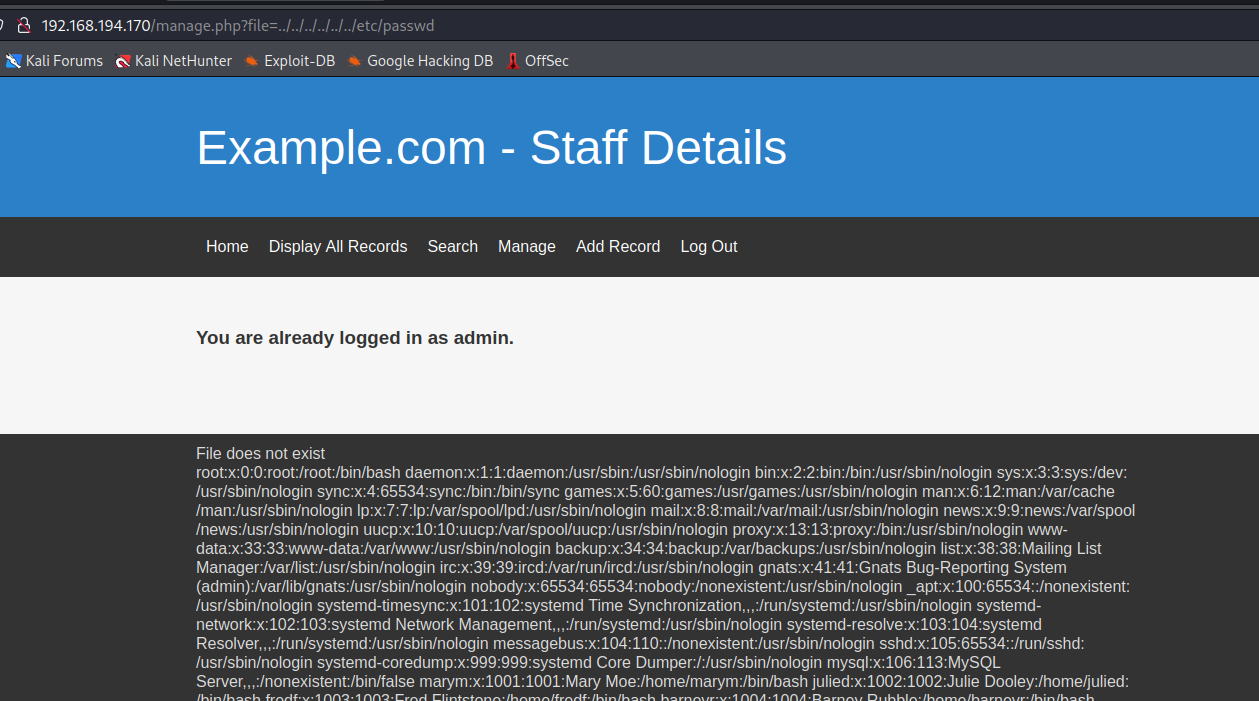The height and width of the screenshot is (701, 1259).
Task: Click the File does not exist text
Action: coord(260,453)
